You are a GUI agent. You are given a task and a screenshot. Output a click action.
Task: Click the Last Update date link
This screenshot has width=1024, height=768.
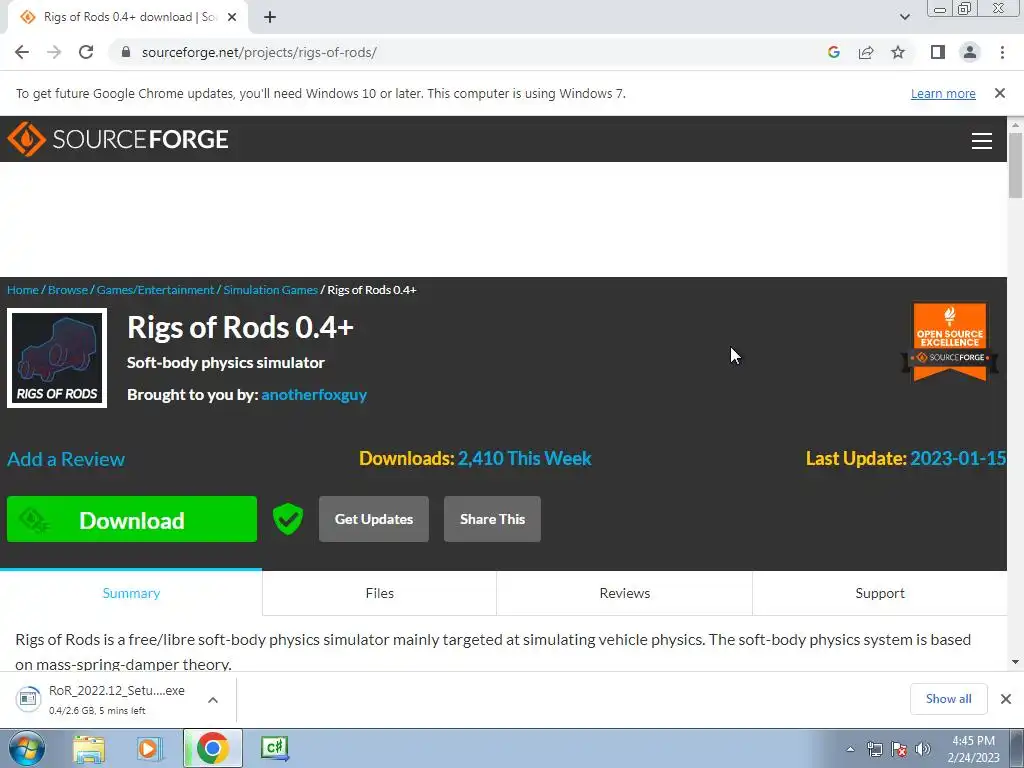click(958, 458)
